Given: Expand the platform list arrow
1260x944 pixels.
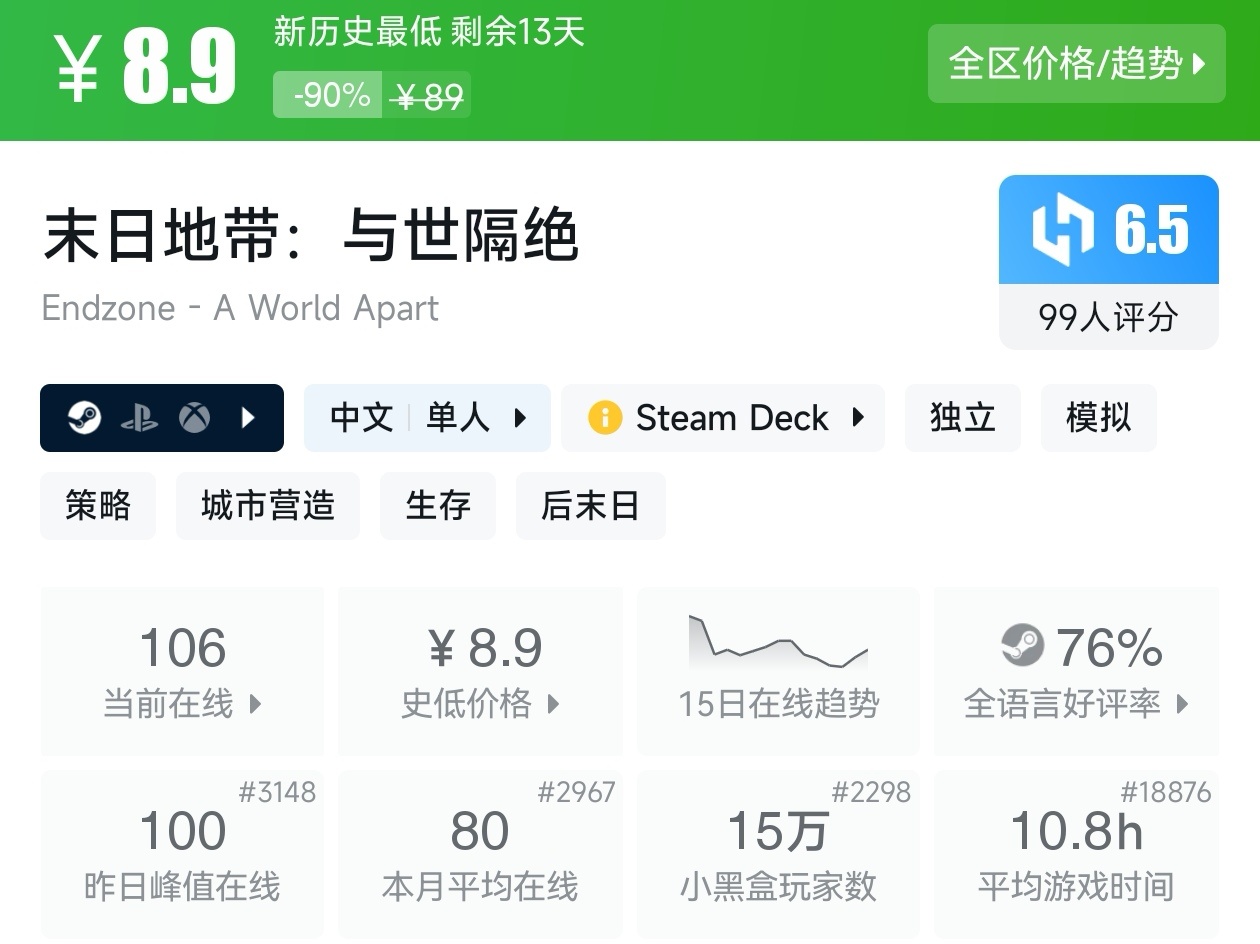Looking at the screenshot, I should 249,418.
